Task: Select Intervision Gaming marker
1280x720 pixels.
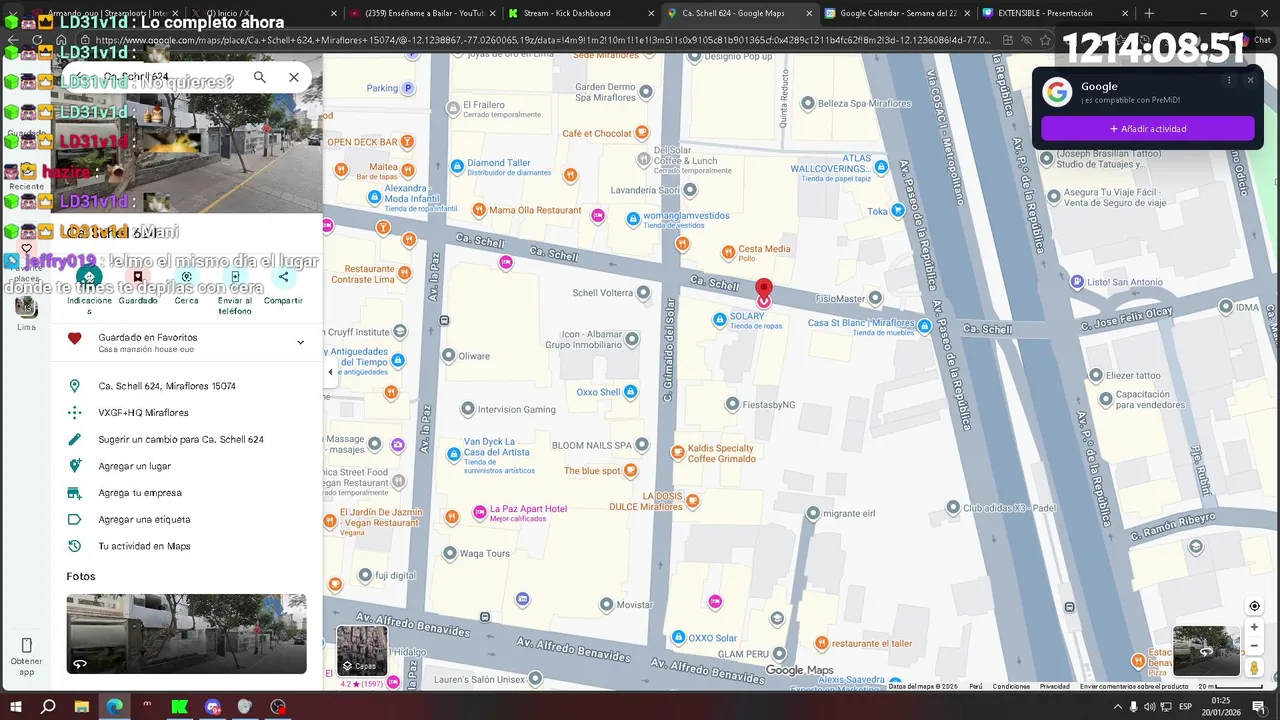Action: [467, 409]
